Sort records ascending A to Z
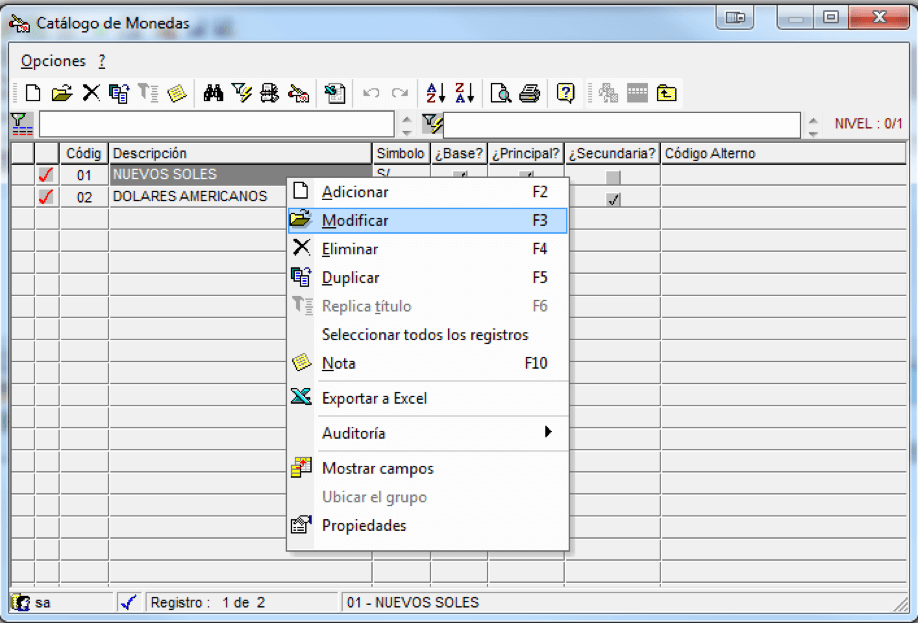Screen dimensions: 918x623 [x=436, y=93]
